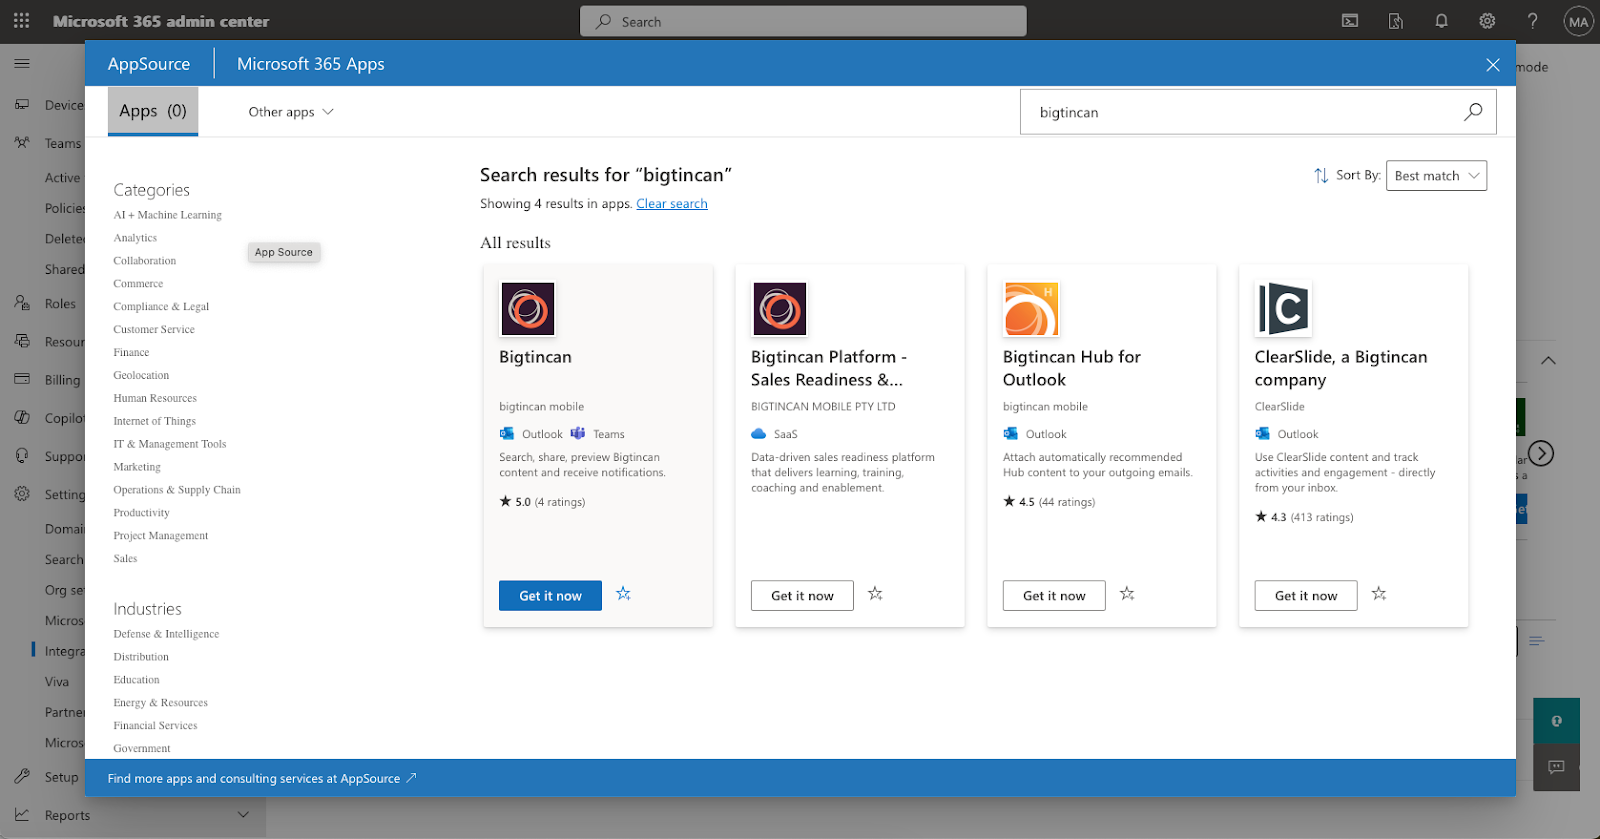Click the help question mark icon

coord(1532,21)
